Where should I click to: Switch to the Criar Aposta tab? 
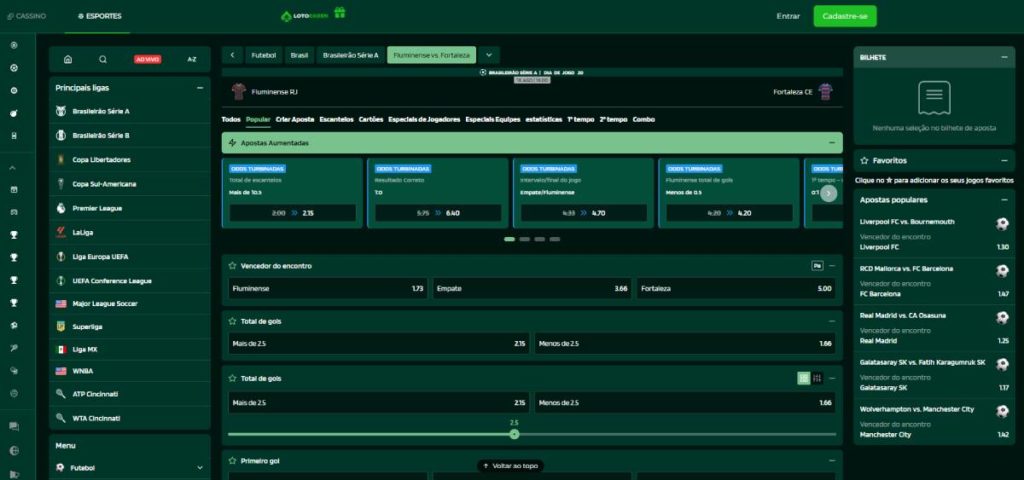coord(295,120)
